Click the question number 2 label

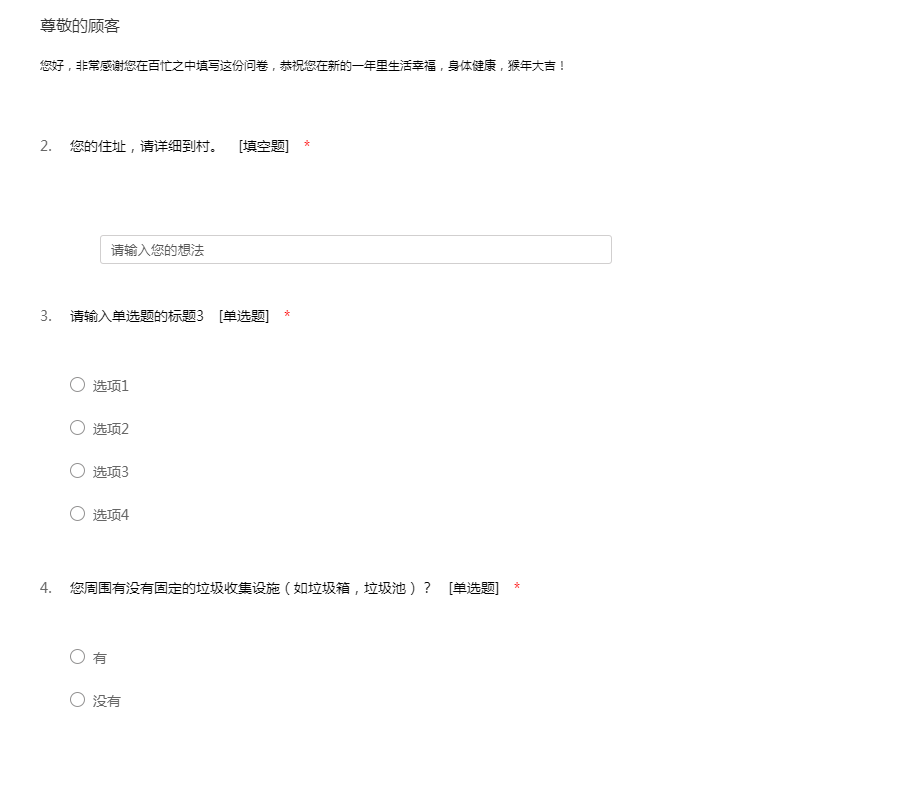pos(46,146)
